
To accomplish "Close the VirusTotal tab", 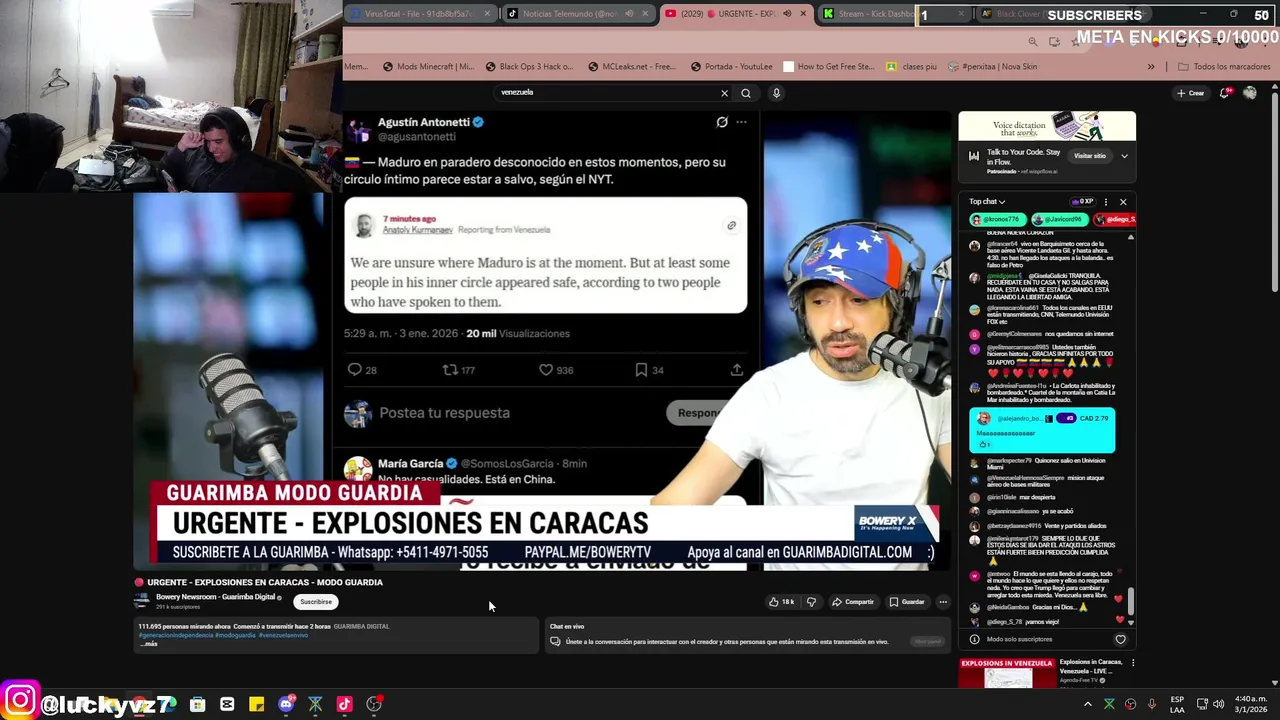I will (x=487, y=14).
